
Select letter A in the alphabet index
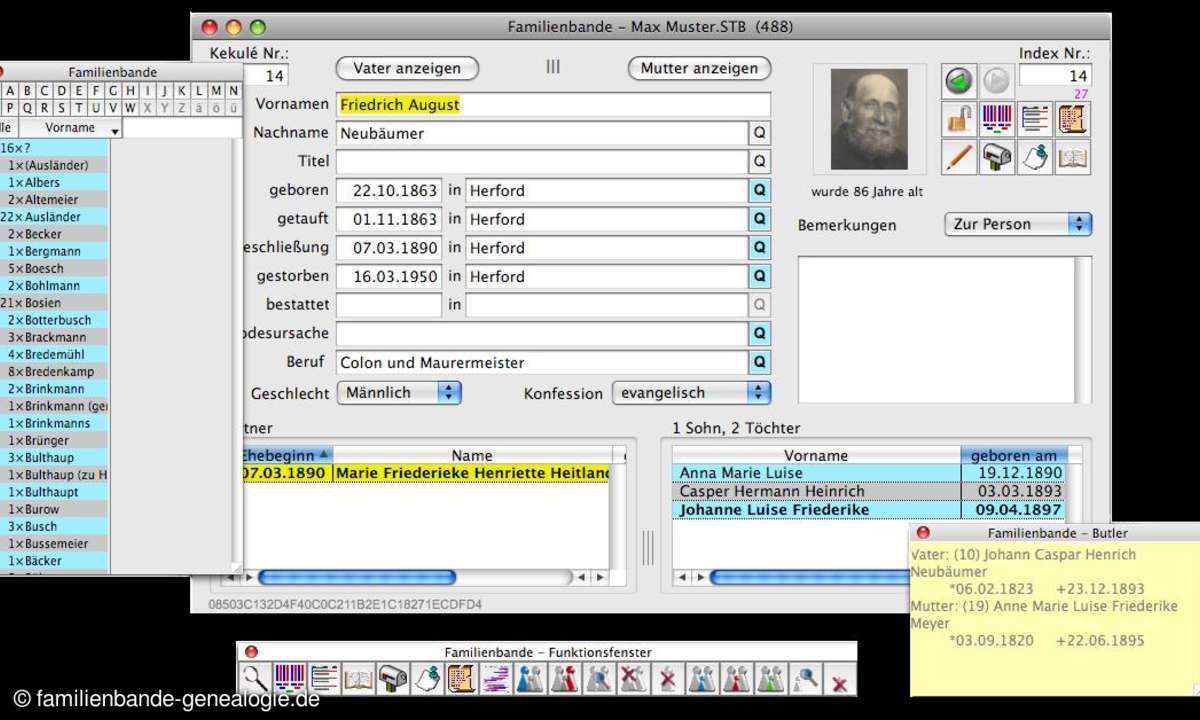(x=10, y=90)
